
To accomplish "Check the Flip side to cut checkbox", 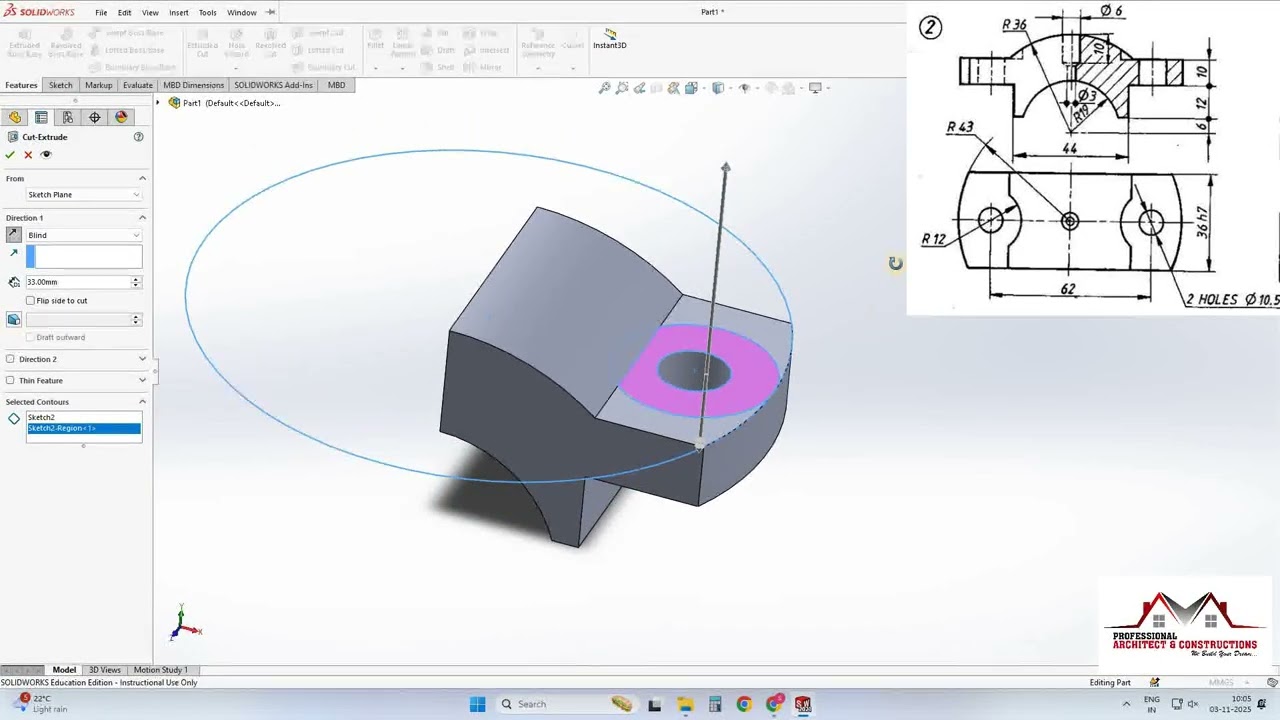I will 30,301.
